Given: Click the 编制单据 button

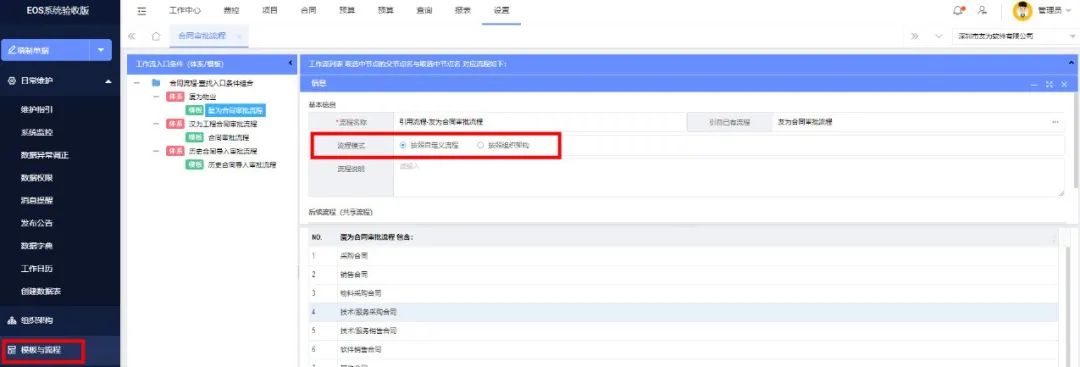Looking at the screenshot, I should (x=46, y=50).
